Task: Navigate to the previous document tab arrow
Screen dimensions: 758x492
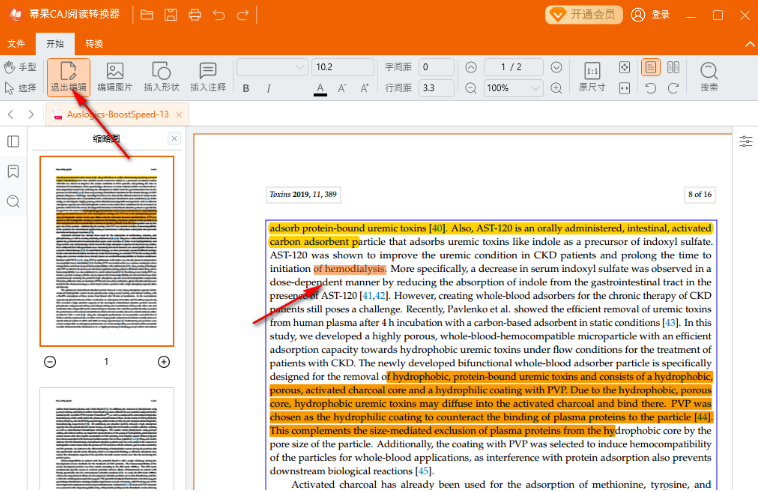Action: (10, 115)
